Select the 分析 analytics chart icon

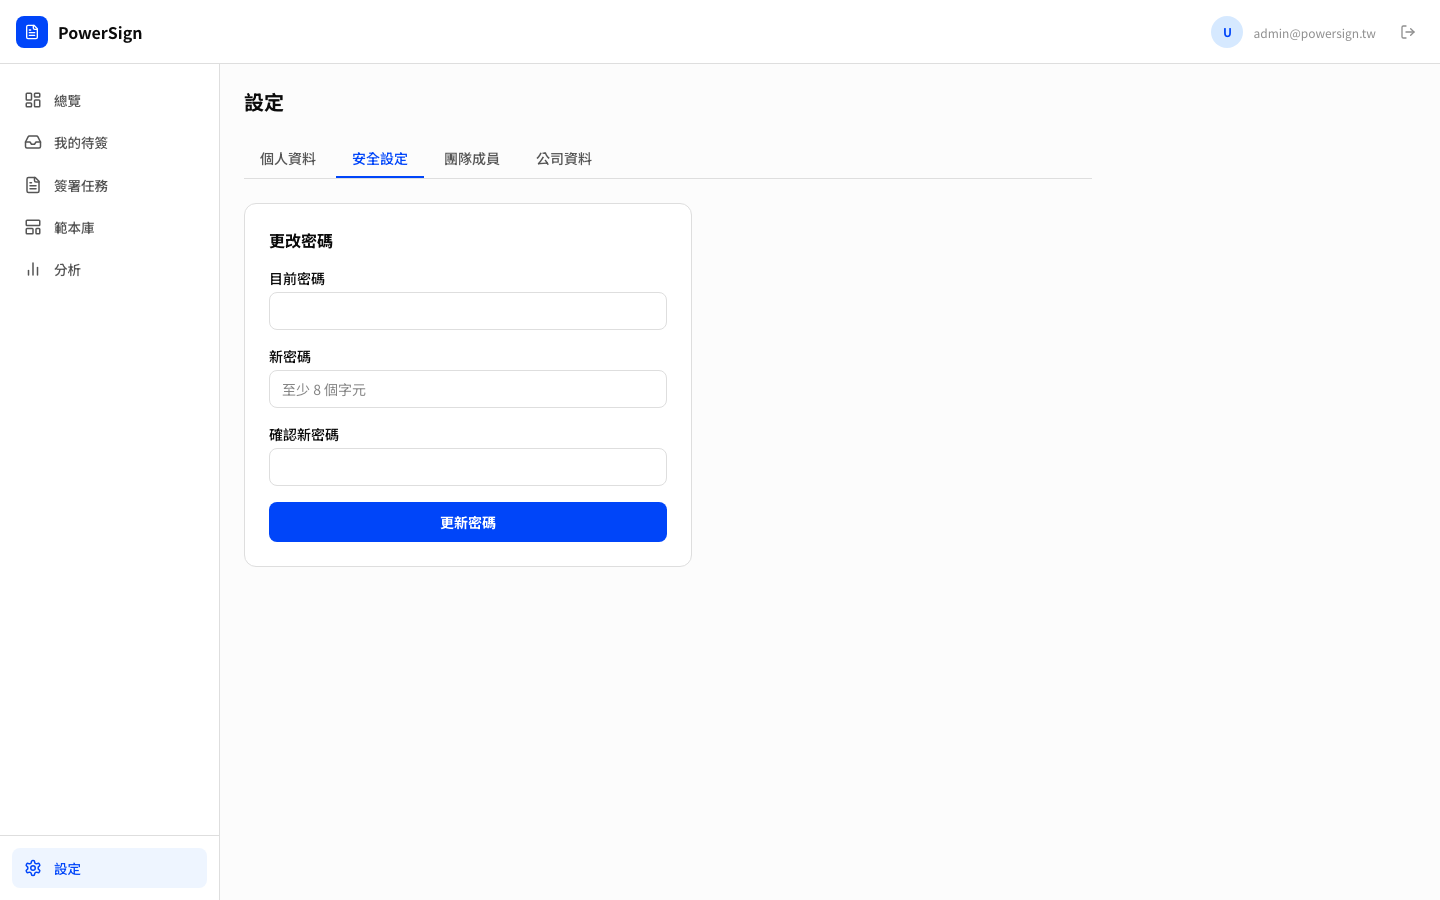coord(33,269)
